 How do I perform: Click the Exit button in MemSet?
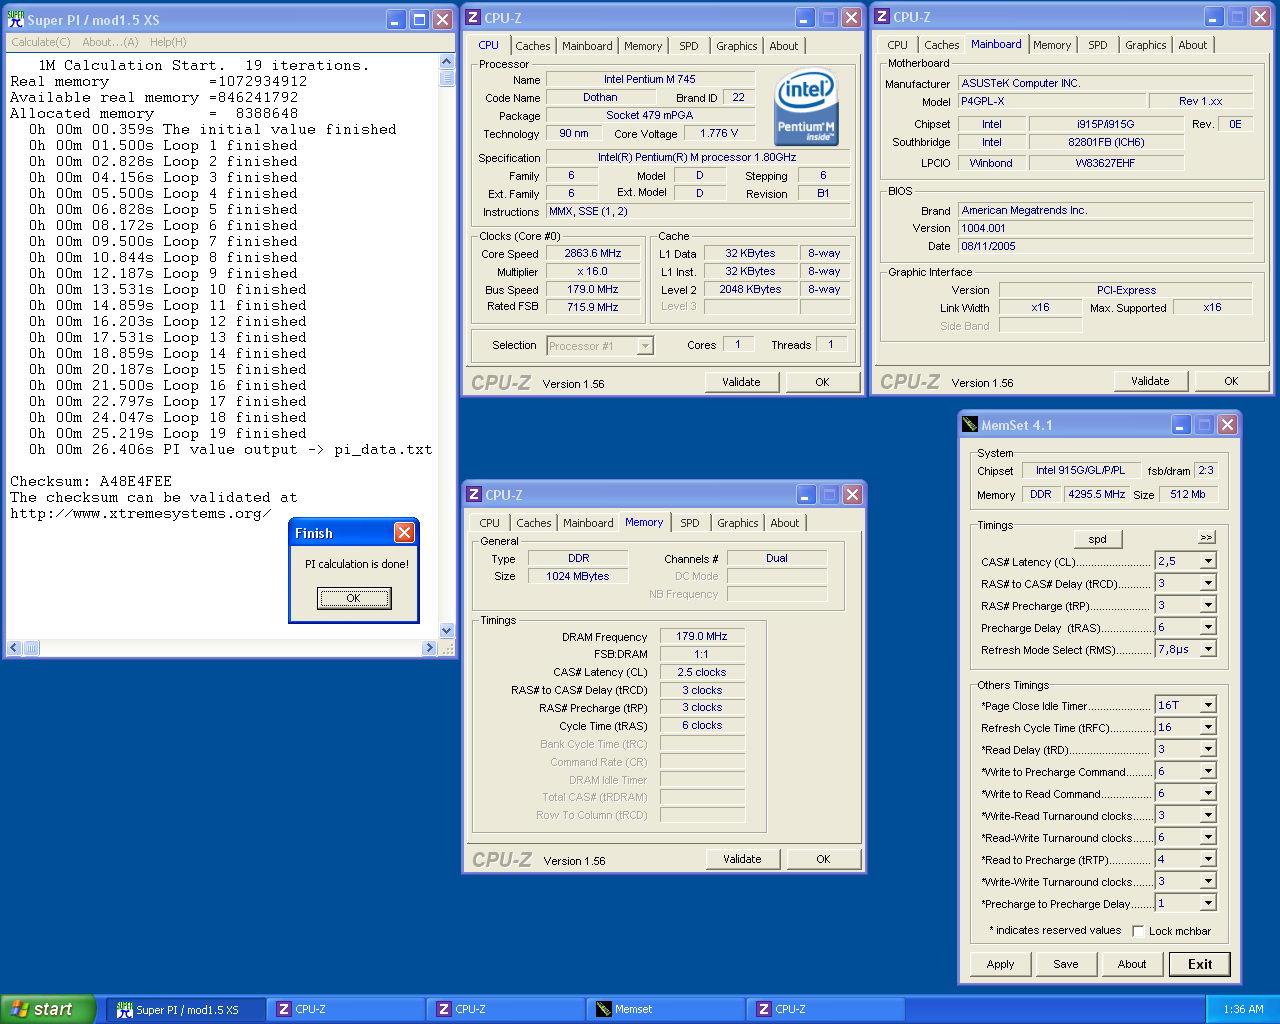[x=1200, y=964]
